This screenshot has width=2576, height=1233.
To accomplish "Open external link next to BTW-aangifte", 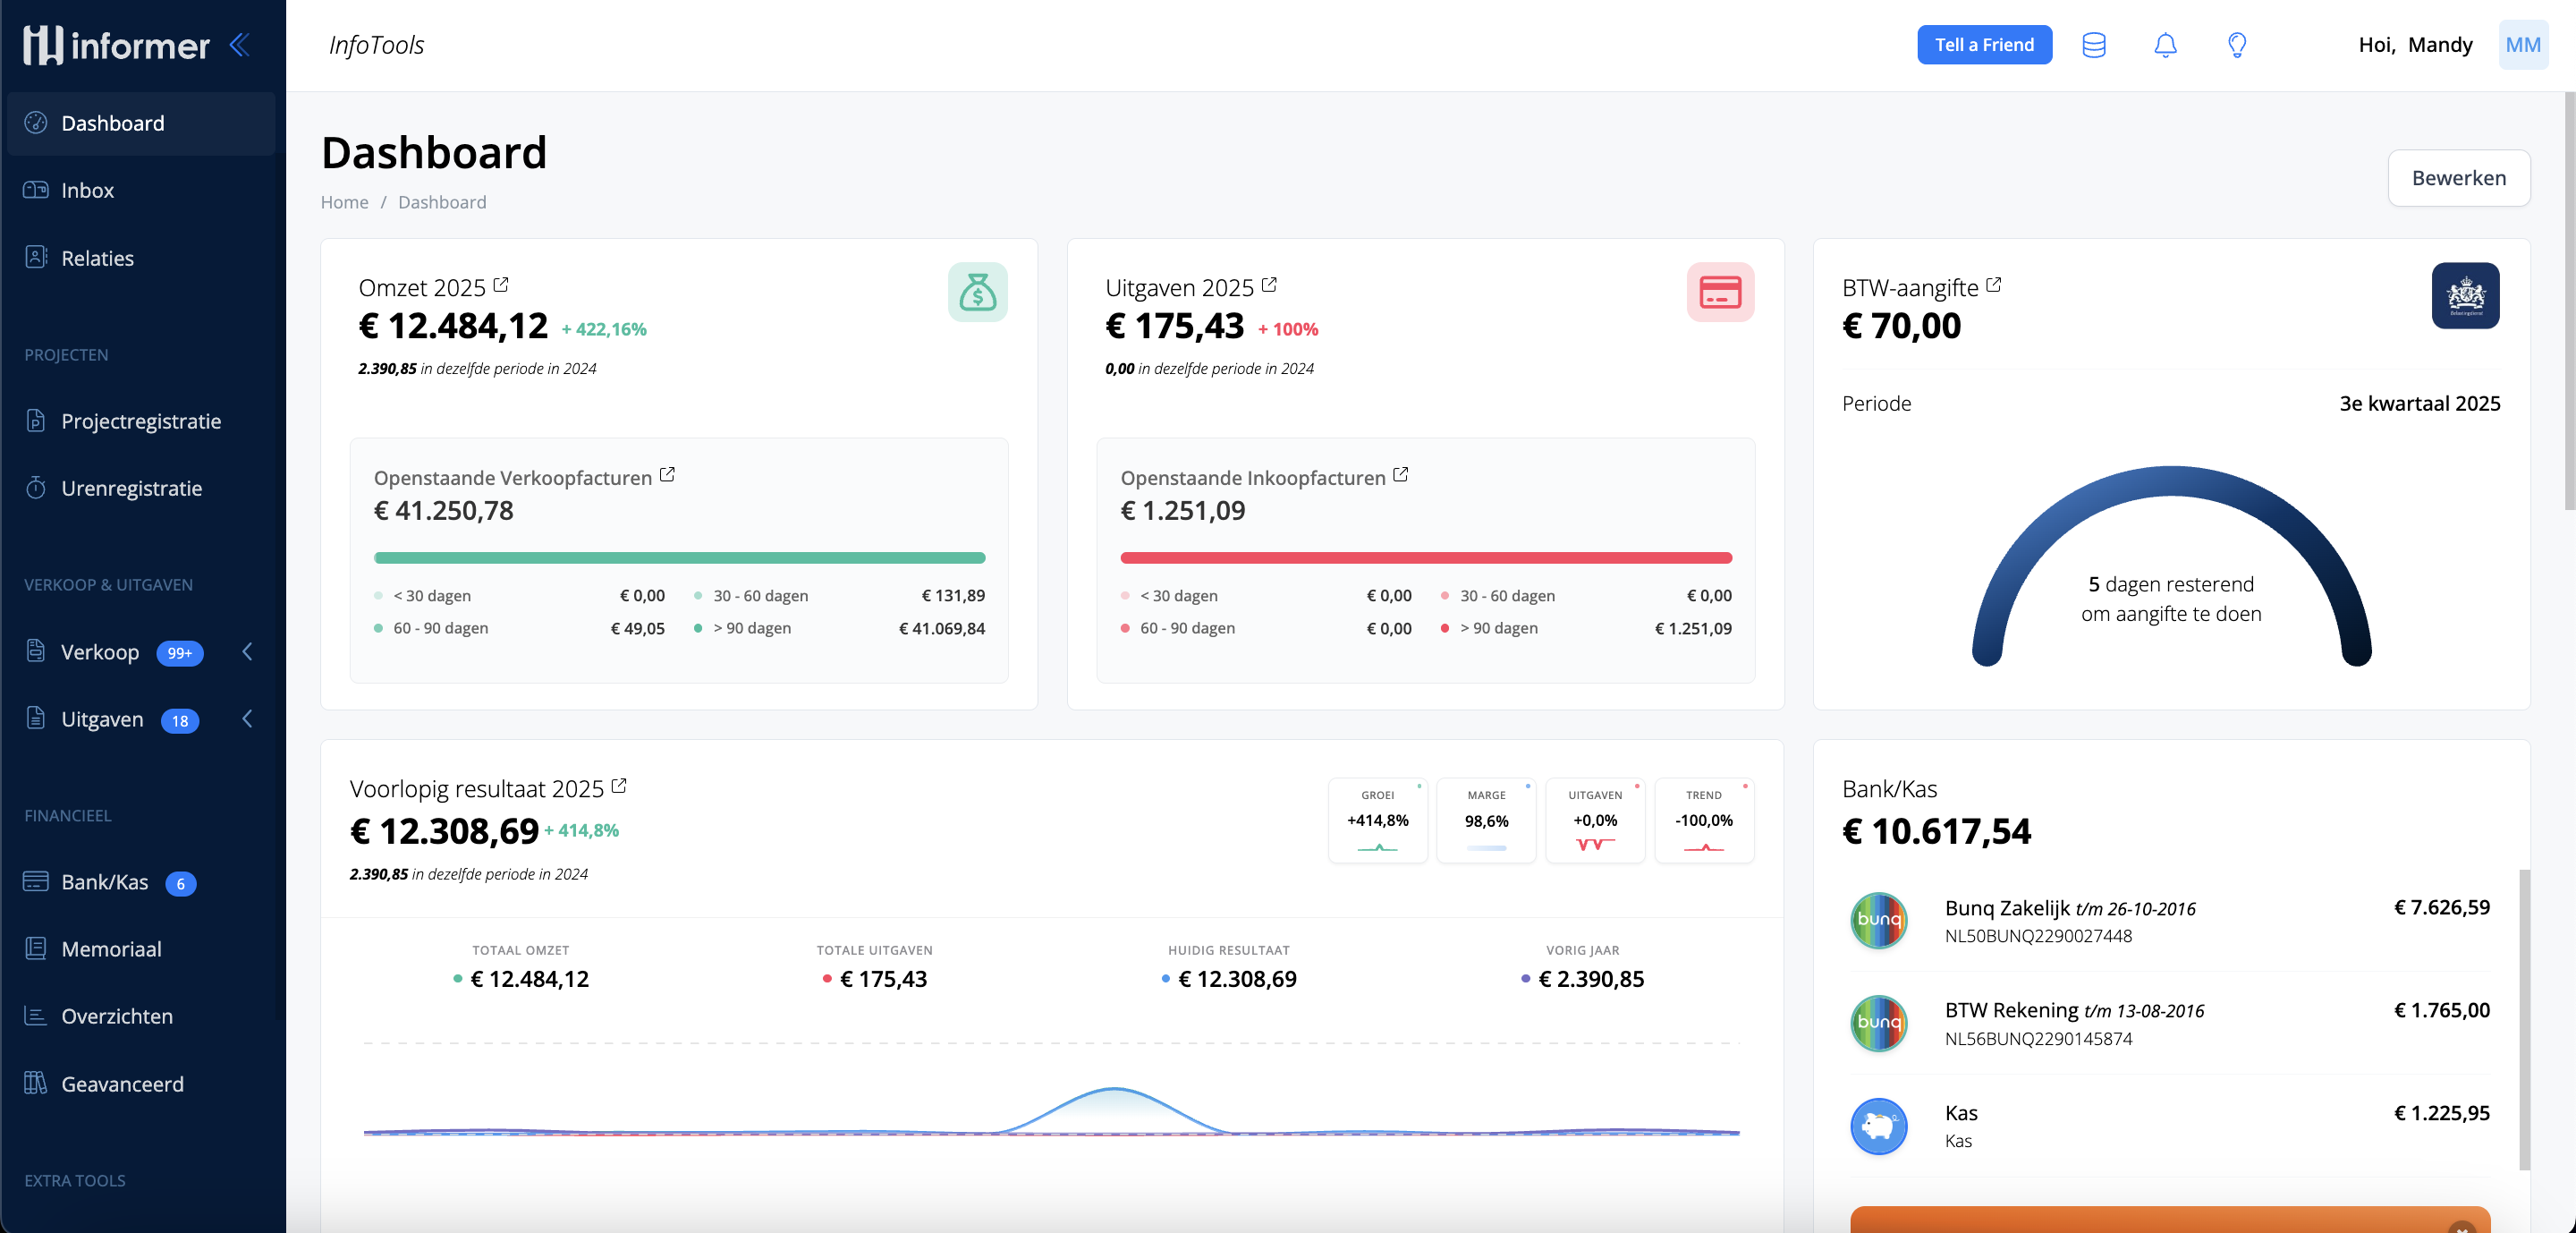I will click(1993, 285).
